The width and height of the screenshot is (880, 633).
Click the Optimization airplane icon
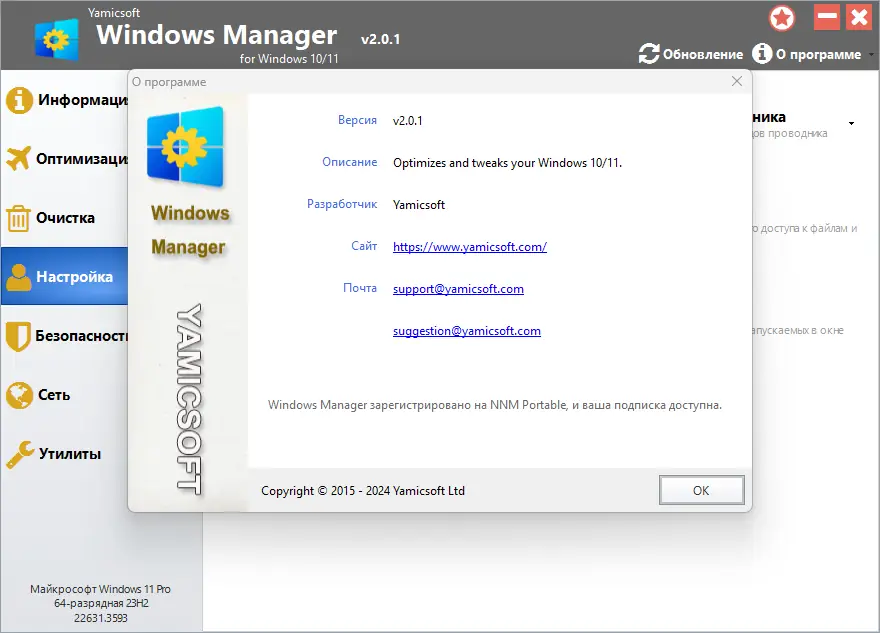pos(19,159)
